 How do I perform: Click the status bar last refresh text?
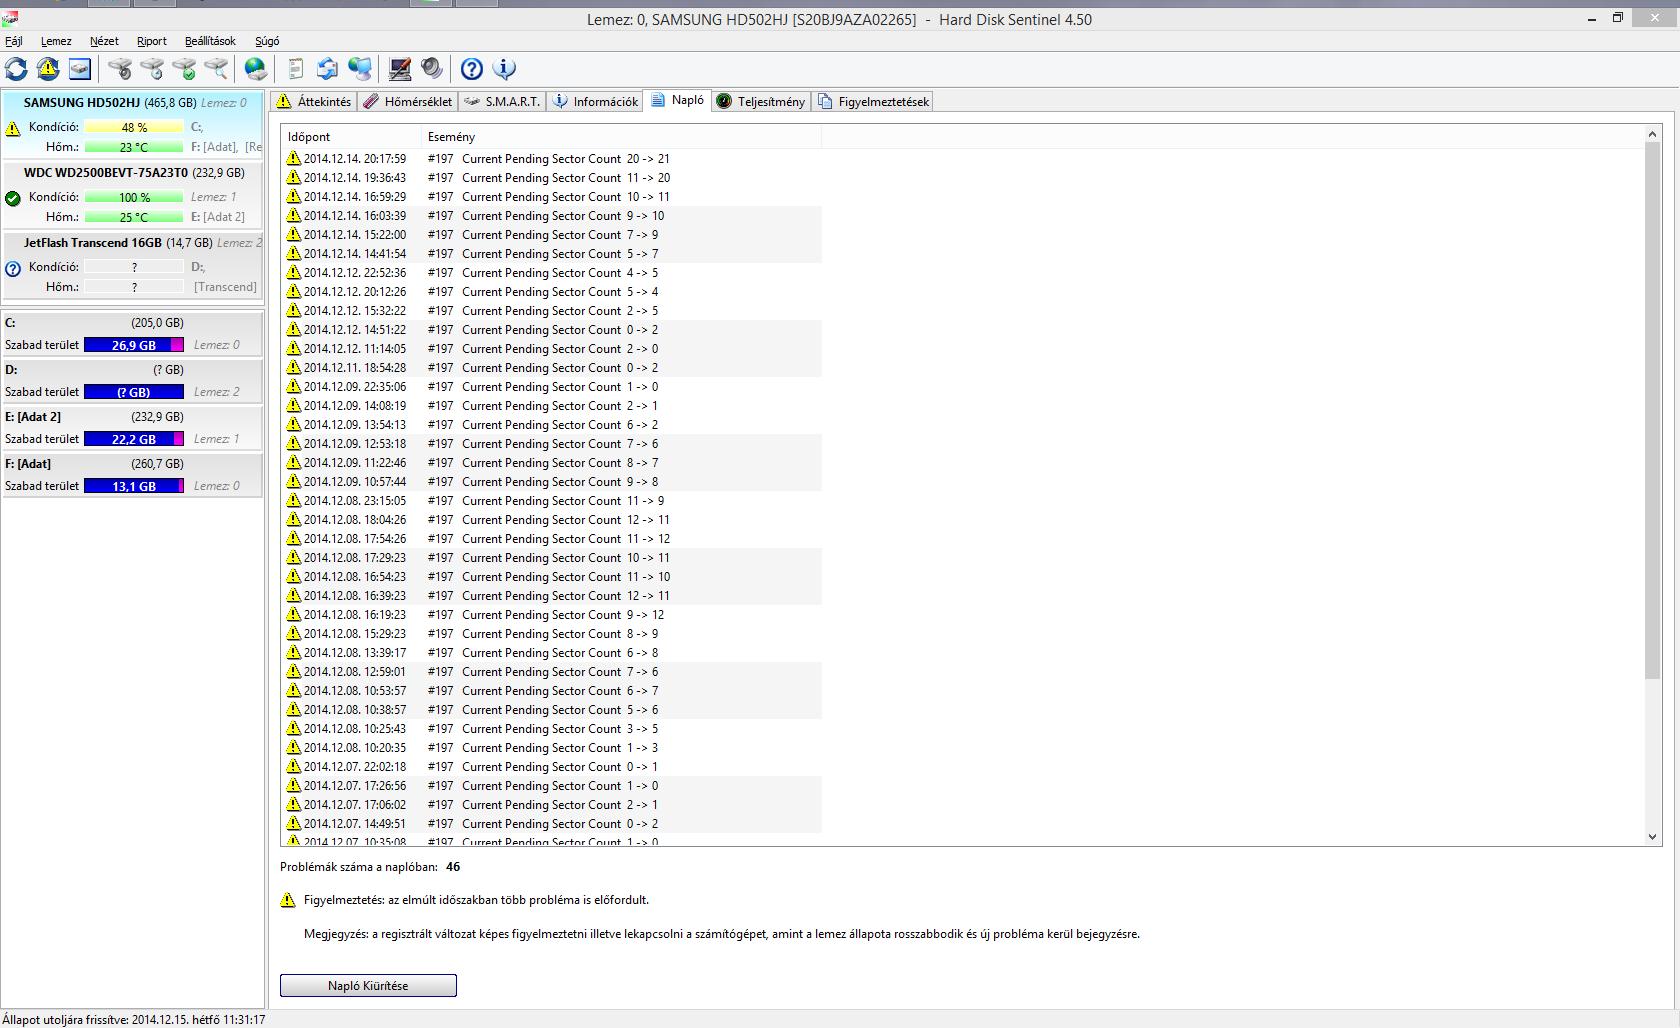coord(134,1020)
